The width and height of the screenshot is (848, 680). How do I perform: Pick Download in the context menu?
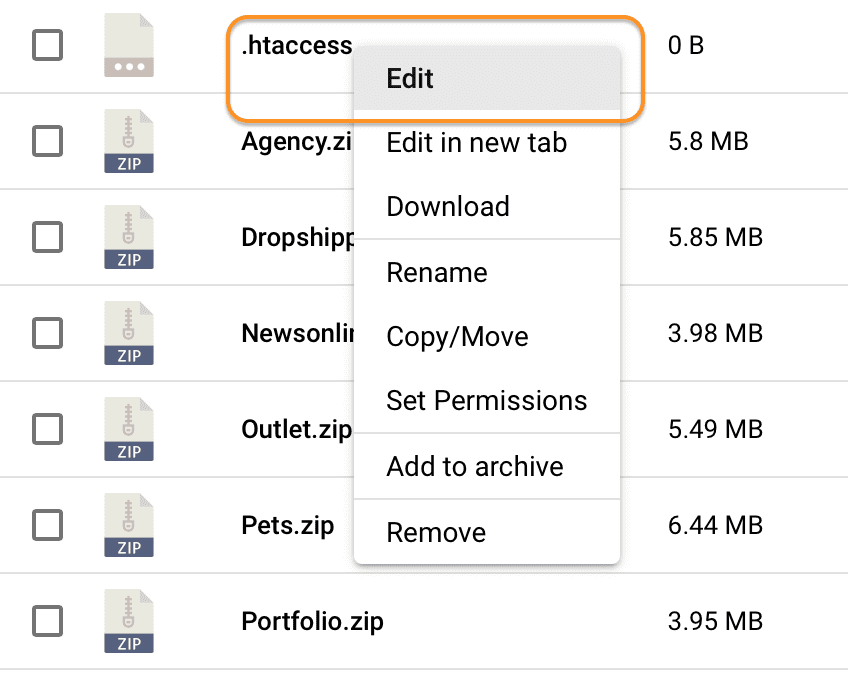(448, 207)
